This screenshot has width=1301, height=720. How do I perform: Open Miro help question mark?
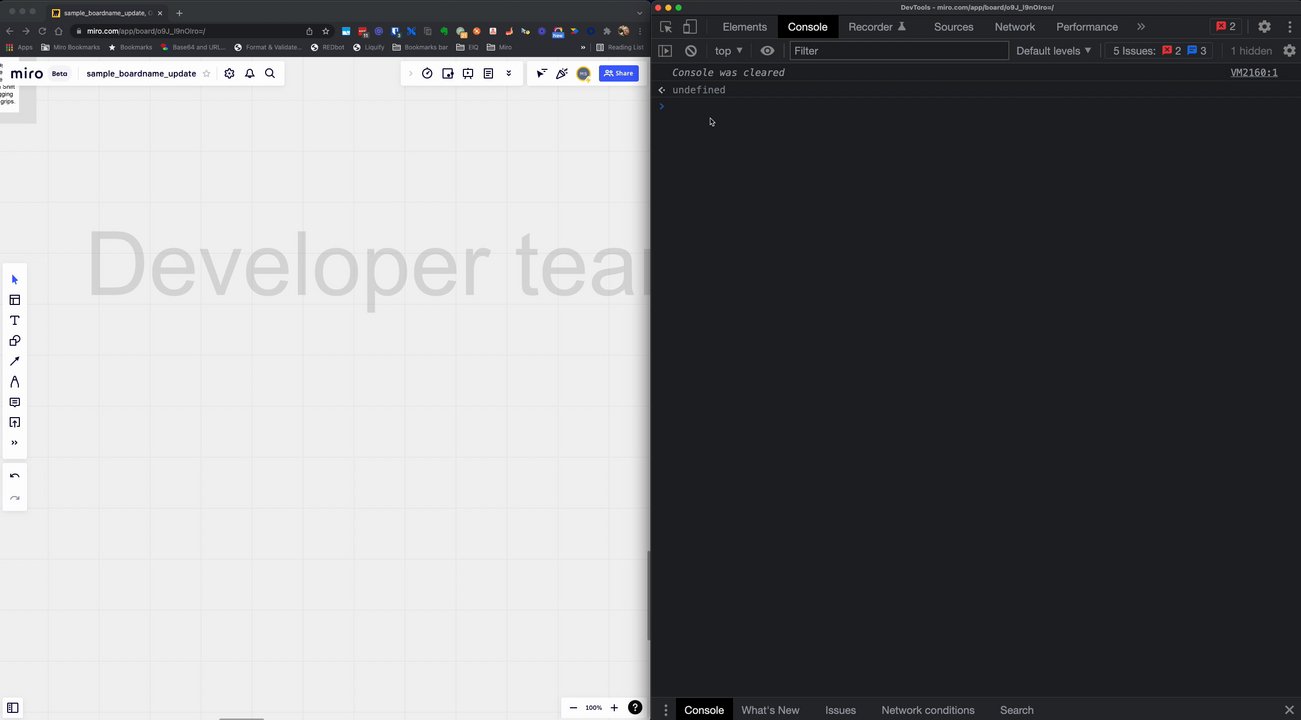coord(635,708)
